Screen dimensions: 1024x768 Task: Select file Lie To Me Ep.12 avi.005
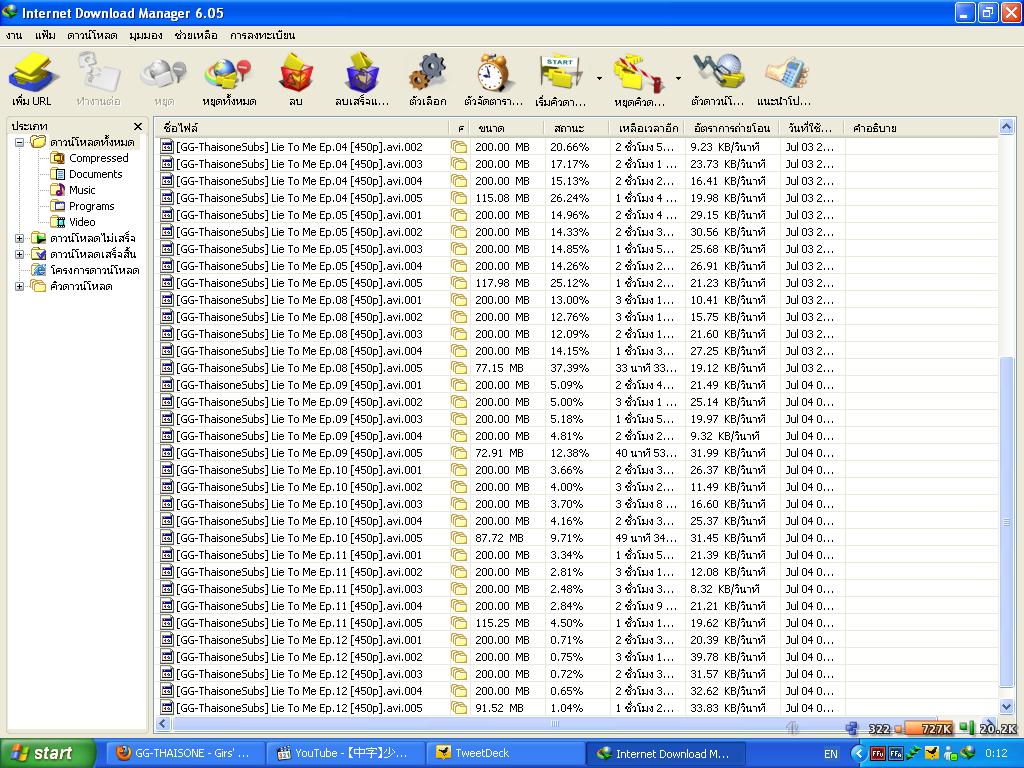[x=299, y=707]
